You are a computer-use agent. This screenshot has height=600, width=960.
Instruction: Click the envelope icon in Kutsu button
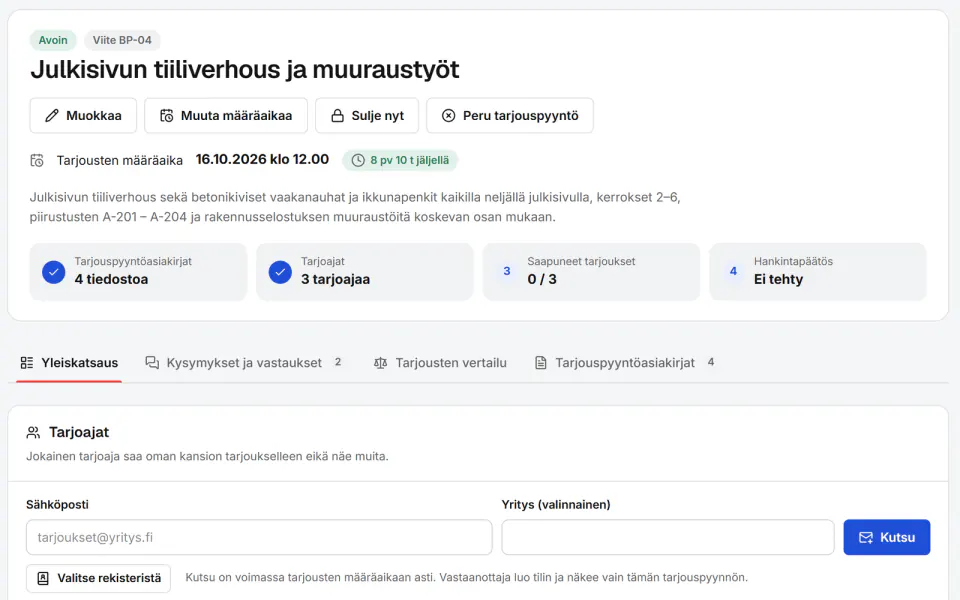click(866, 538)
